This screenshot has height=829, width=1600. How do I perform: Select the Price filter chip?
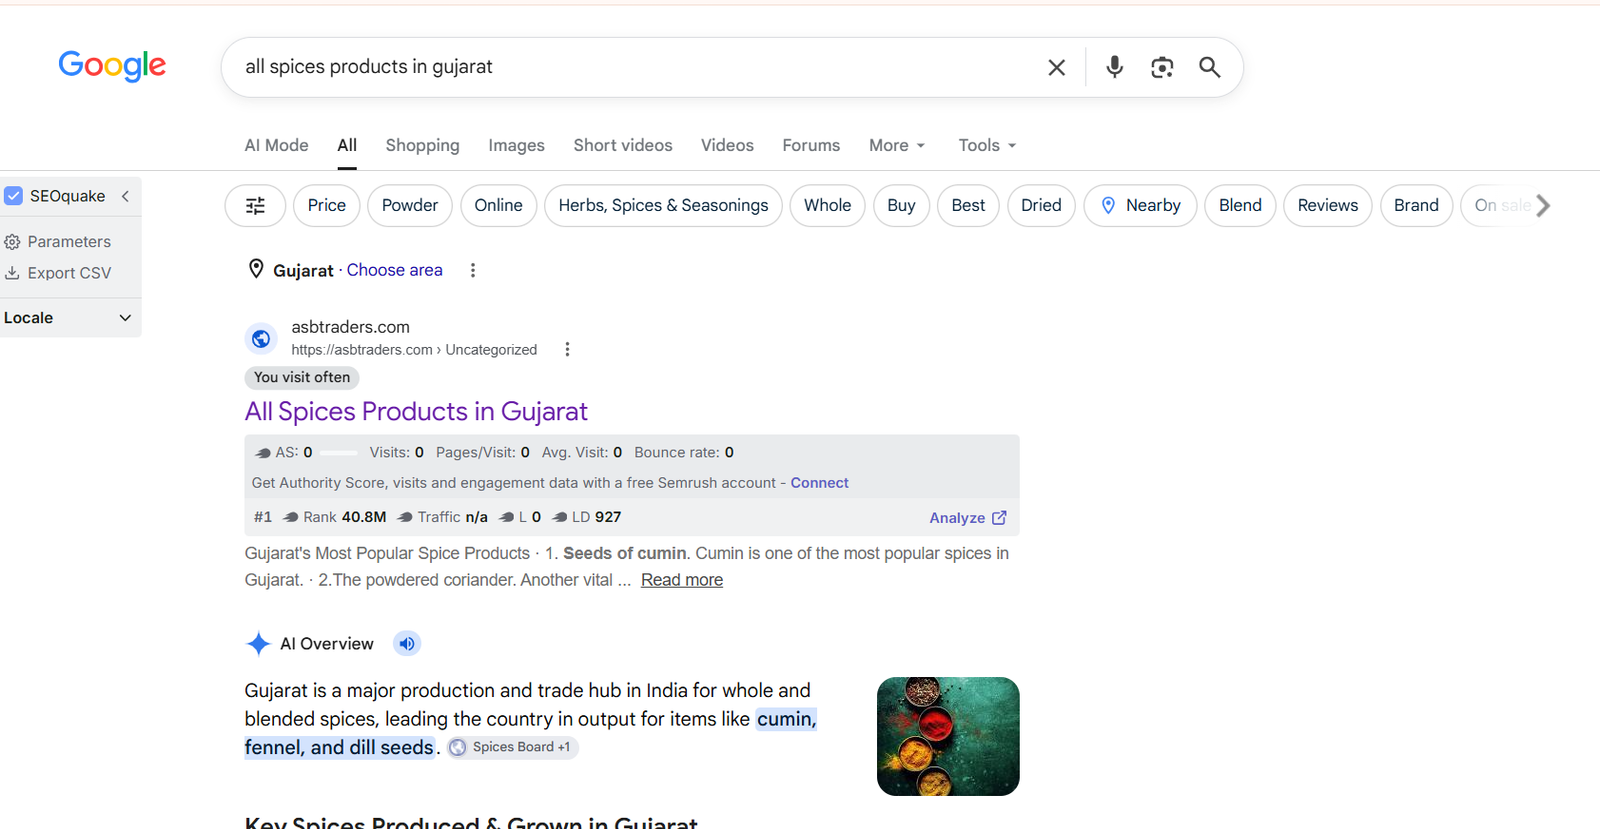pyautogui.click(x=327, y=206)
